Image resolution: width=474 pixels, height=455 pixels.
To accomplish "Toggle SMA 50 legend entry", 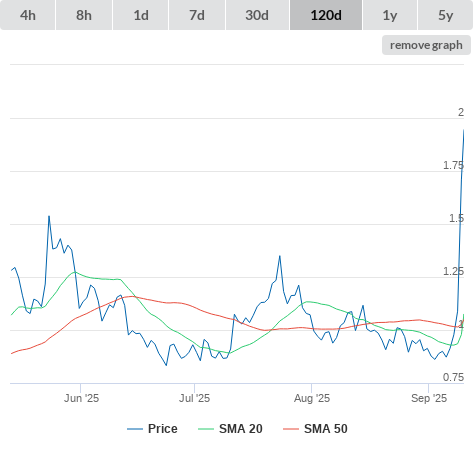I will click(x=326, y=429).
